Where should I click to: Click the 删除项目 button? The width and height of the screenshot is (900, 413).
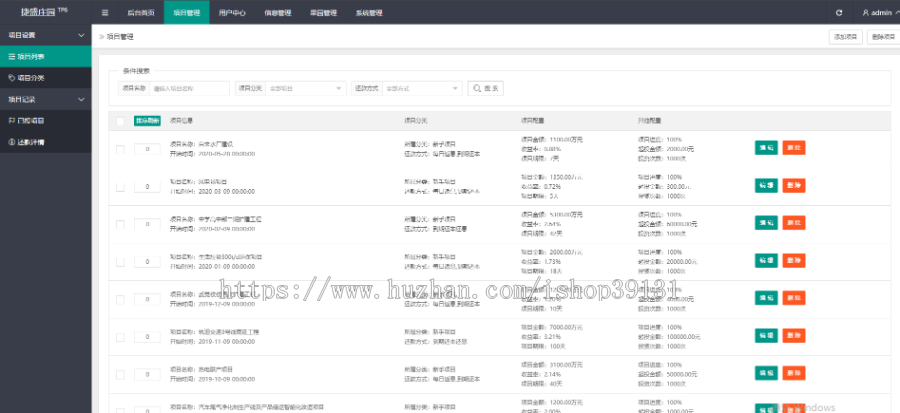(883, 37)
